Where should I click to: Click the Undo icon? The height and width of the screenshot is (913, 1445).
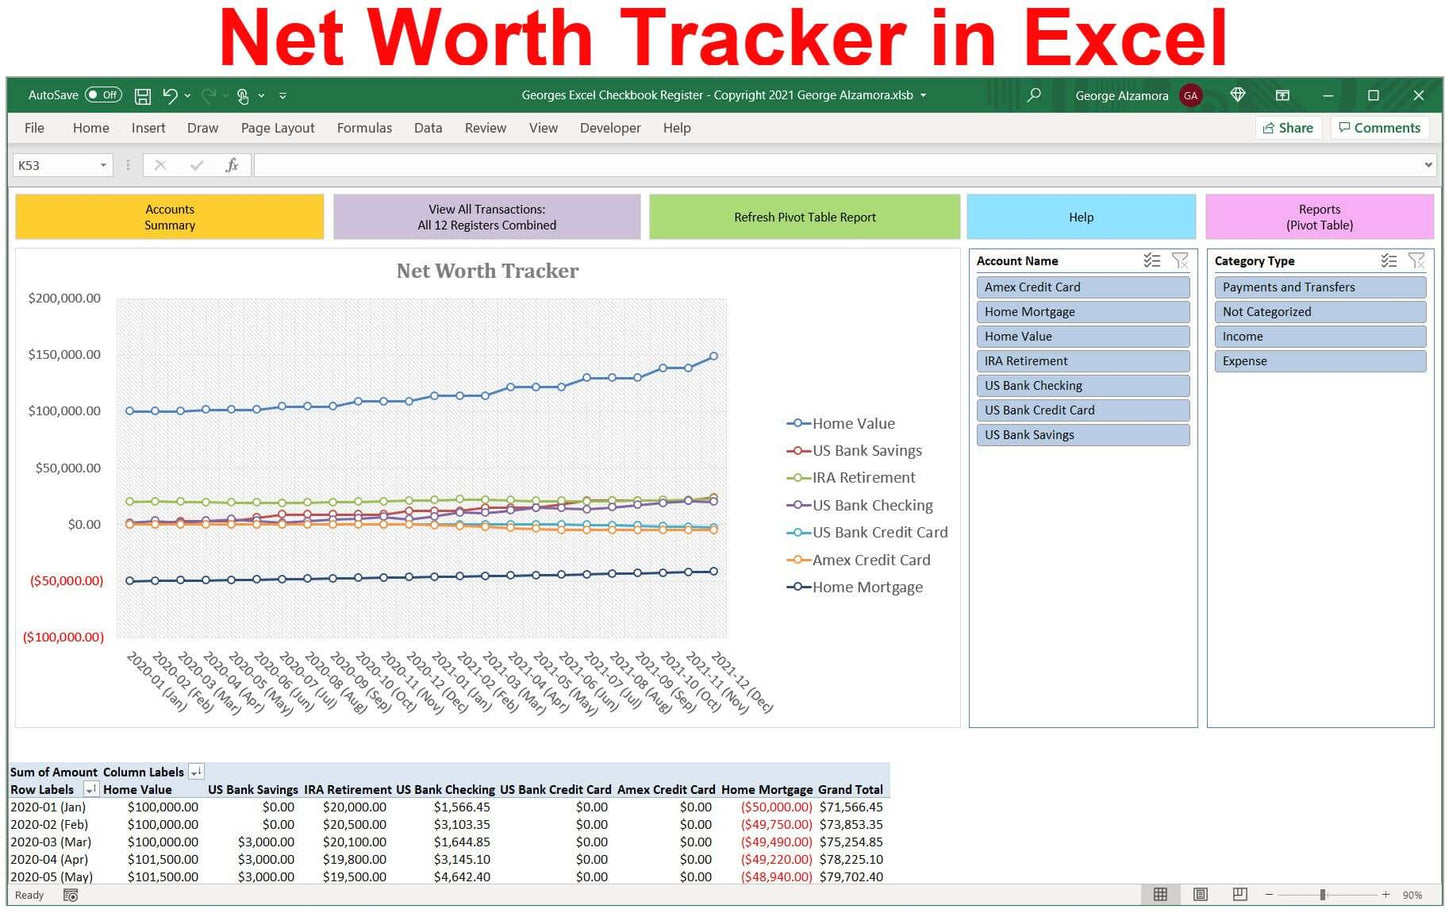[x=168, y=95]
